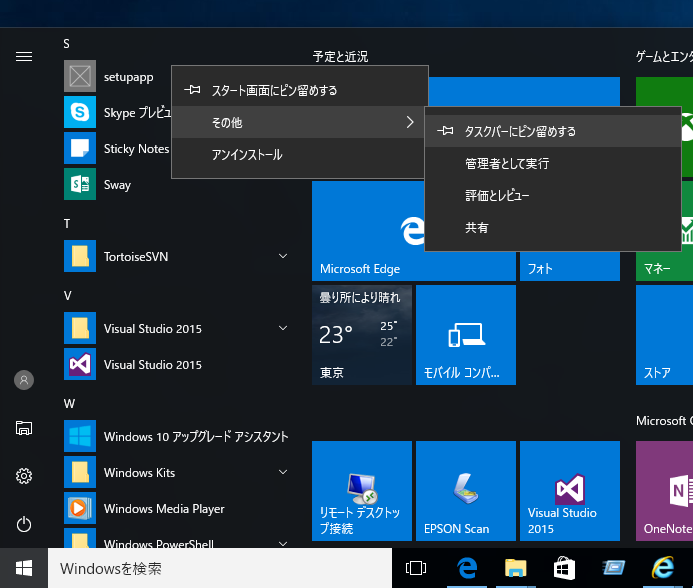
Task: Click the TortoiseSVN folder icon
Action: (x=80, y=256)
